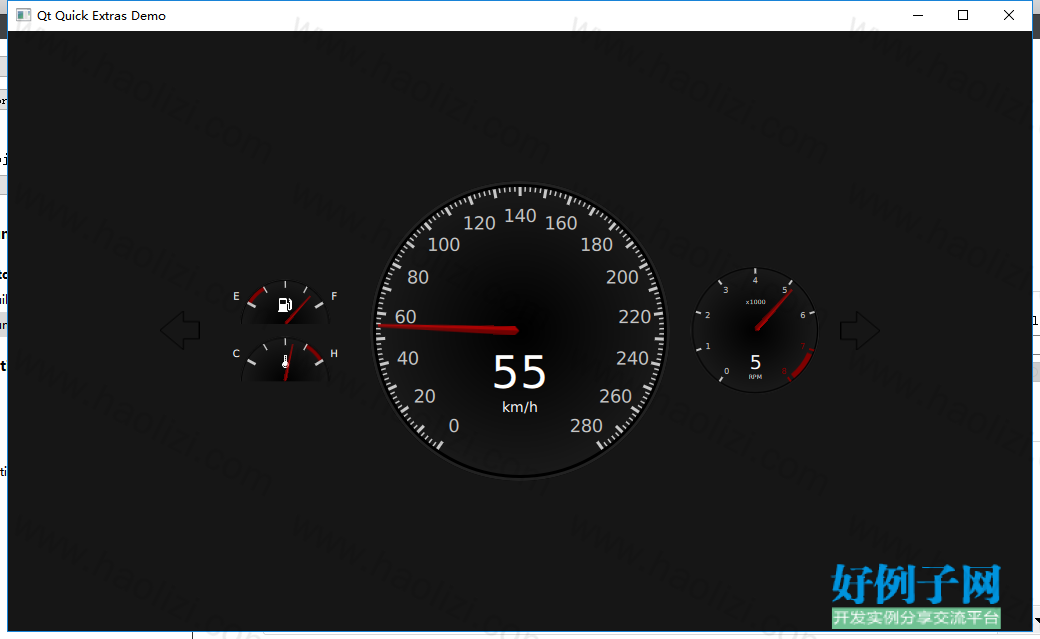Click the 140 mark on speedometer
Viewport: 1040px width, 639px height.
coord(520,216)
